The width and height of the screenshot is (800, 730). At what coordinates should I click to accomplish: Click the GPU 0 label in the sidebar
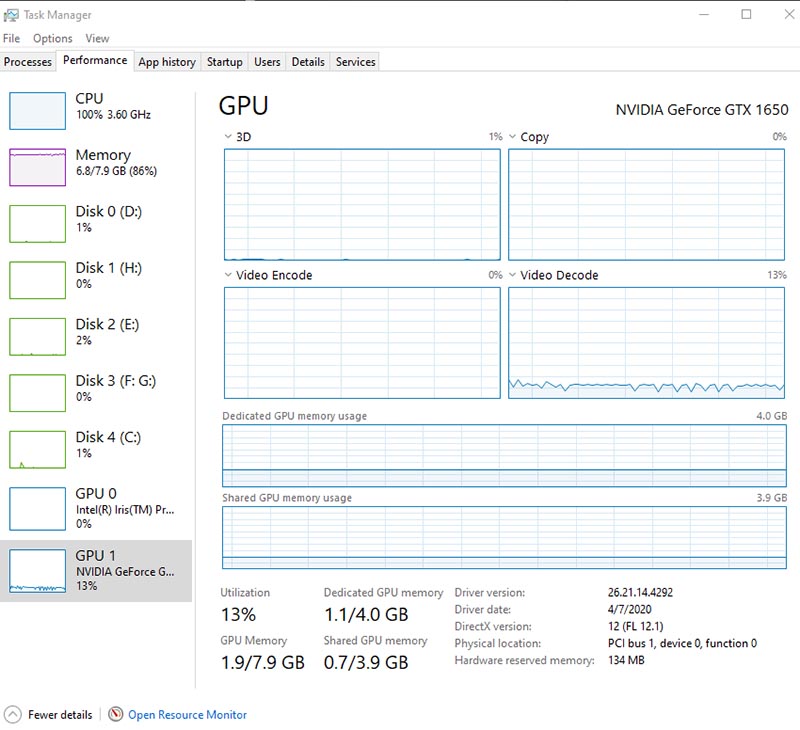(96, 493)
